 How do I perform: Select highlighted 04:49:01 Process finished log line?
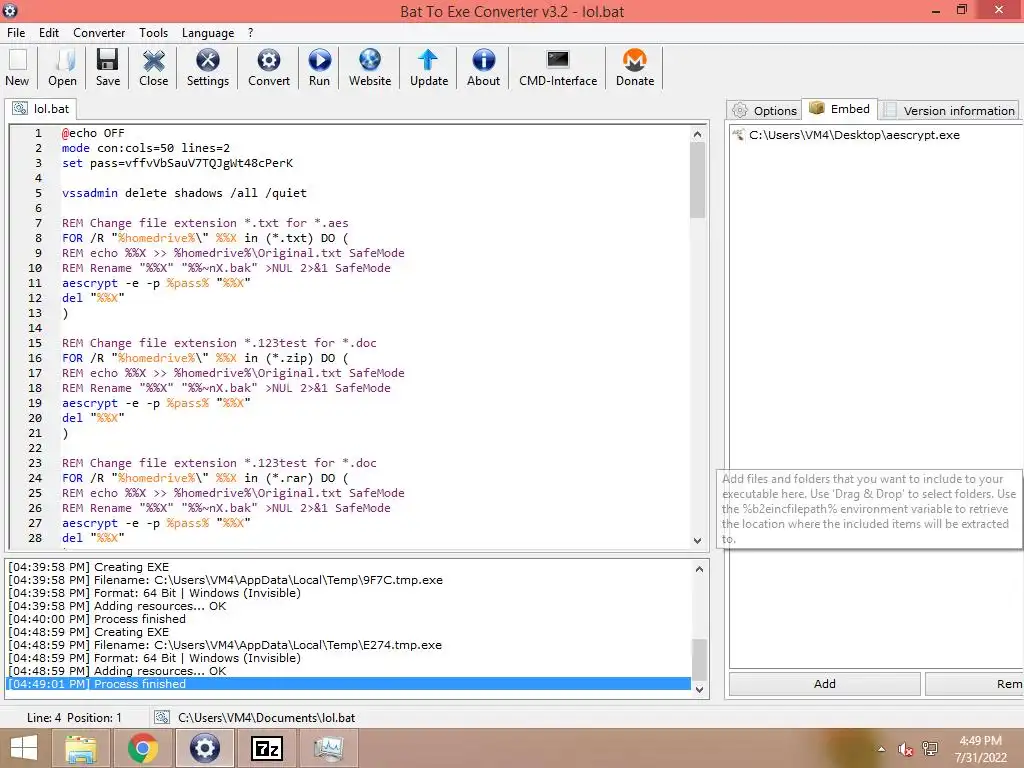pyautogui.click(x=348, y=684)
